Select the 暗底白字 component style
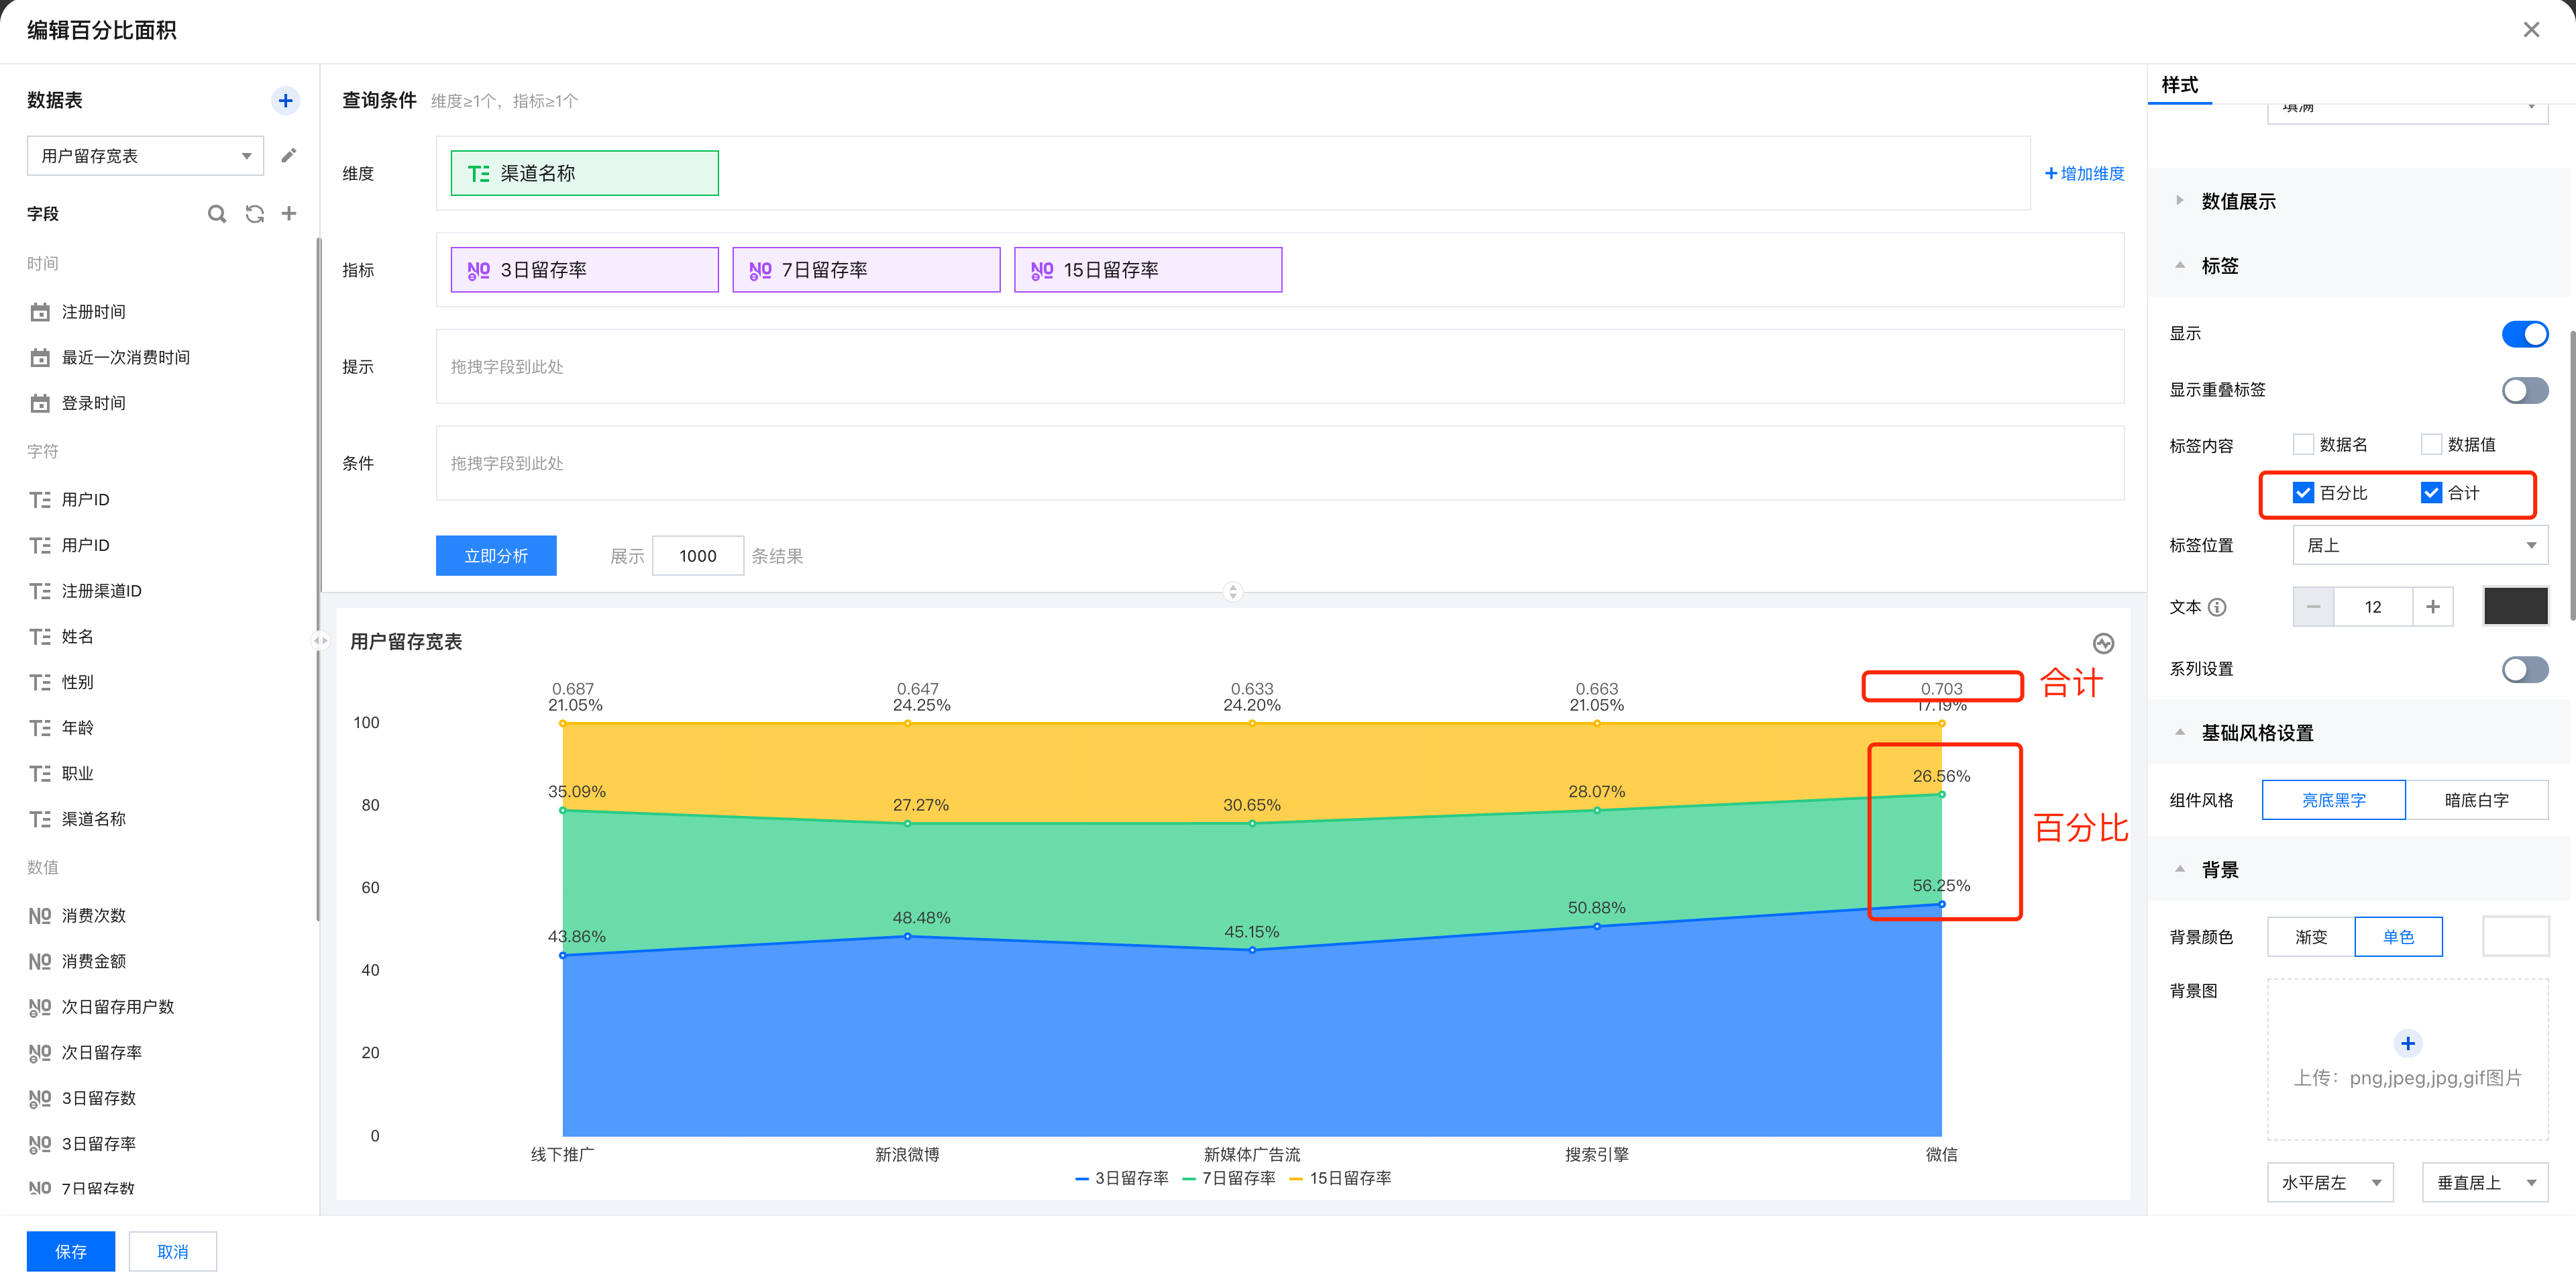The image size is (2576, 1283). tap(2476, 800)
